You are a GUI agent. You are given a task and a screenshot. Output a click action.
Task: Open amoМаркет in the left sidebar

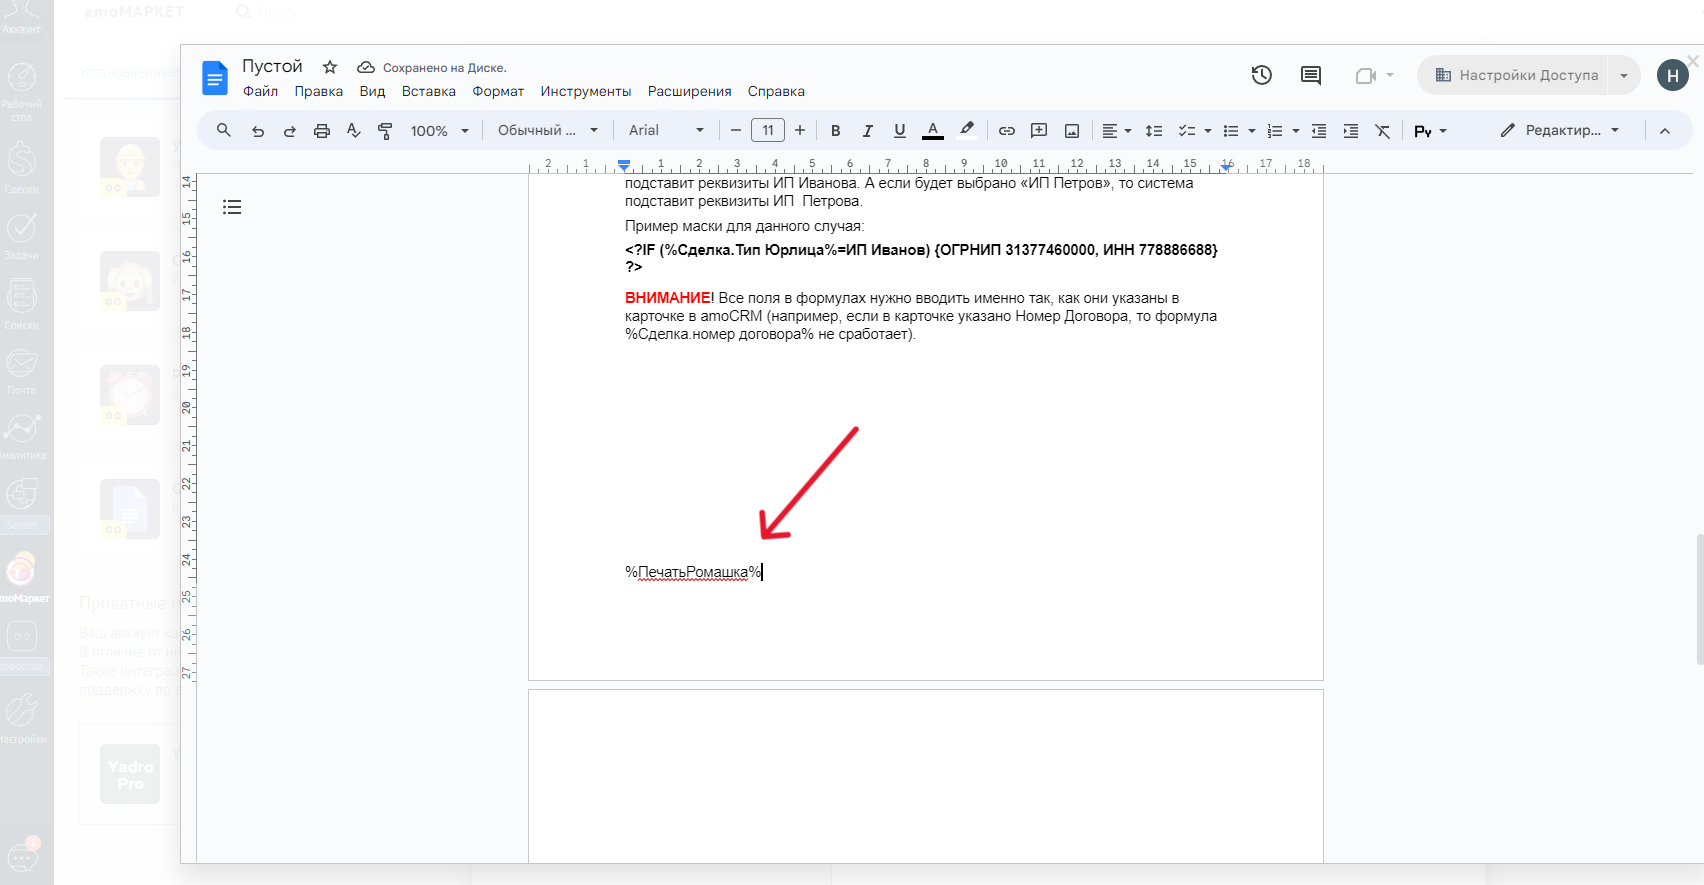click(x=22, y=578)
